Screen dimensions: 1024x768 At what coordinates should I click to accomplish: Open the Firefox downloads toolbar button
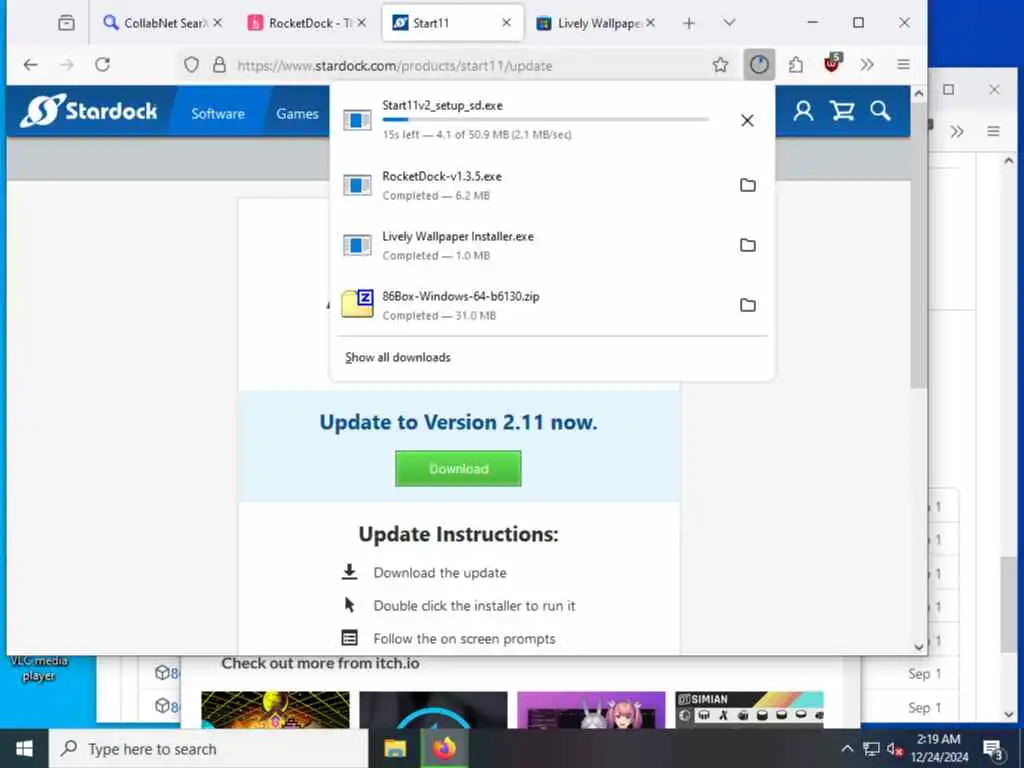tap(759, 65)
